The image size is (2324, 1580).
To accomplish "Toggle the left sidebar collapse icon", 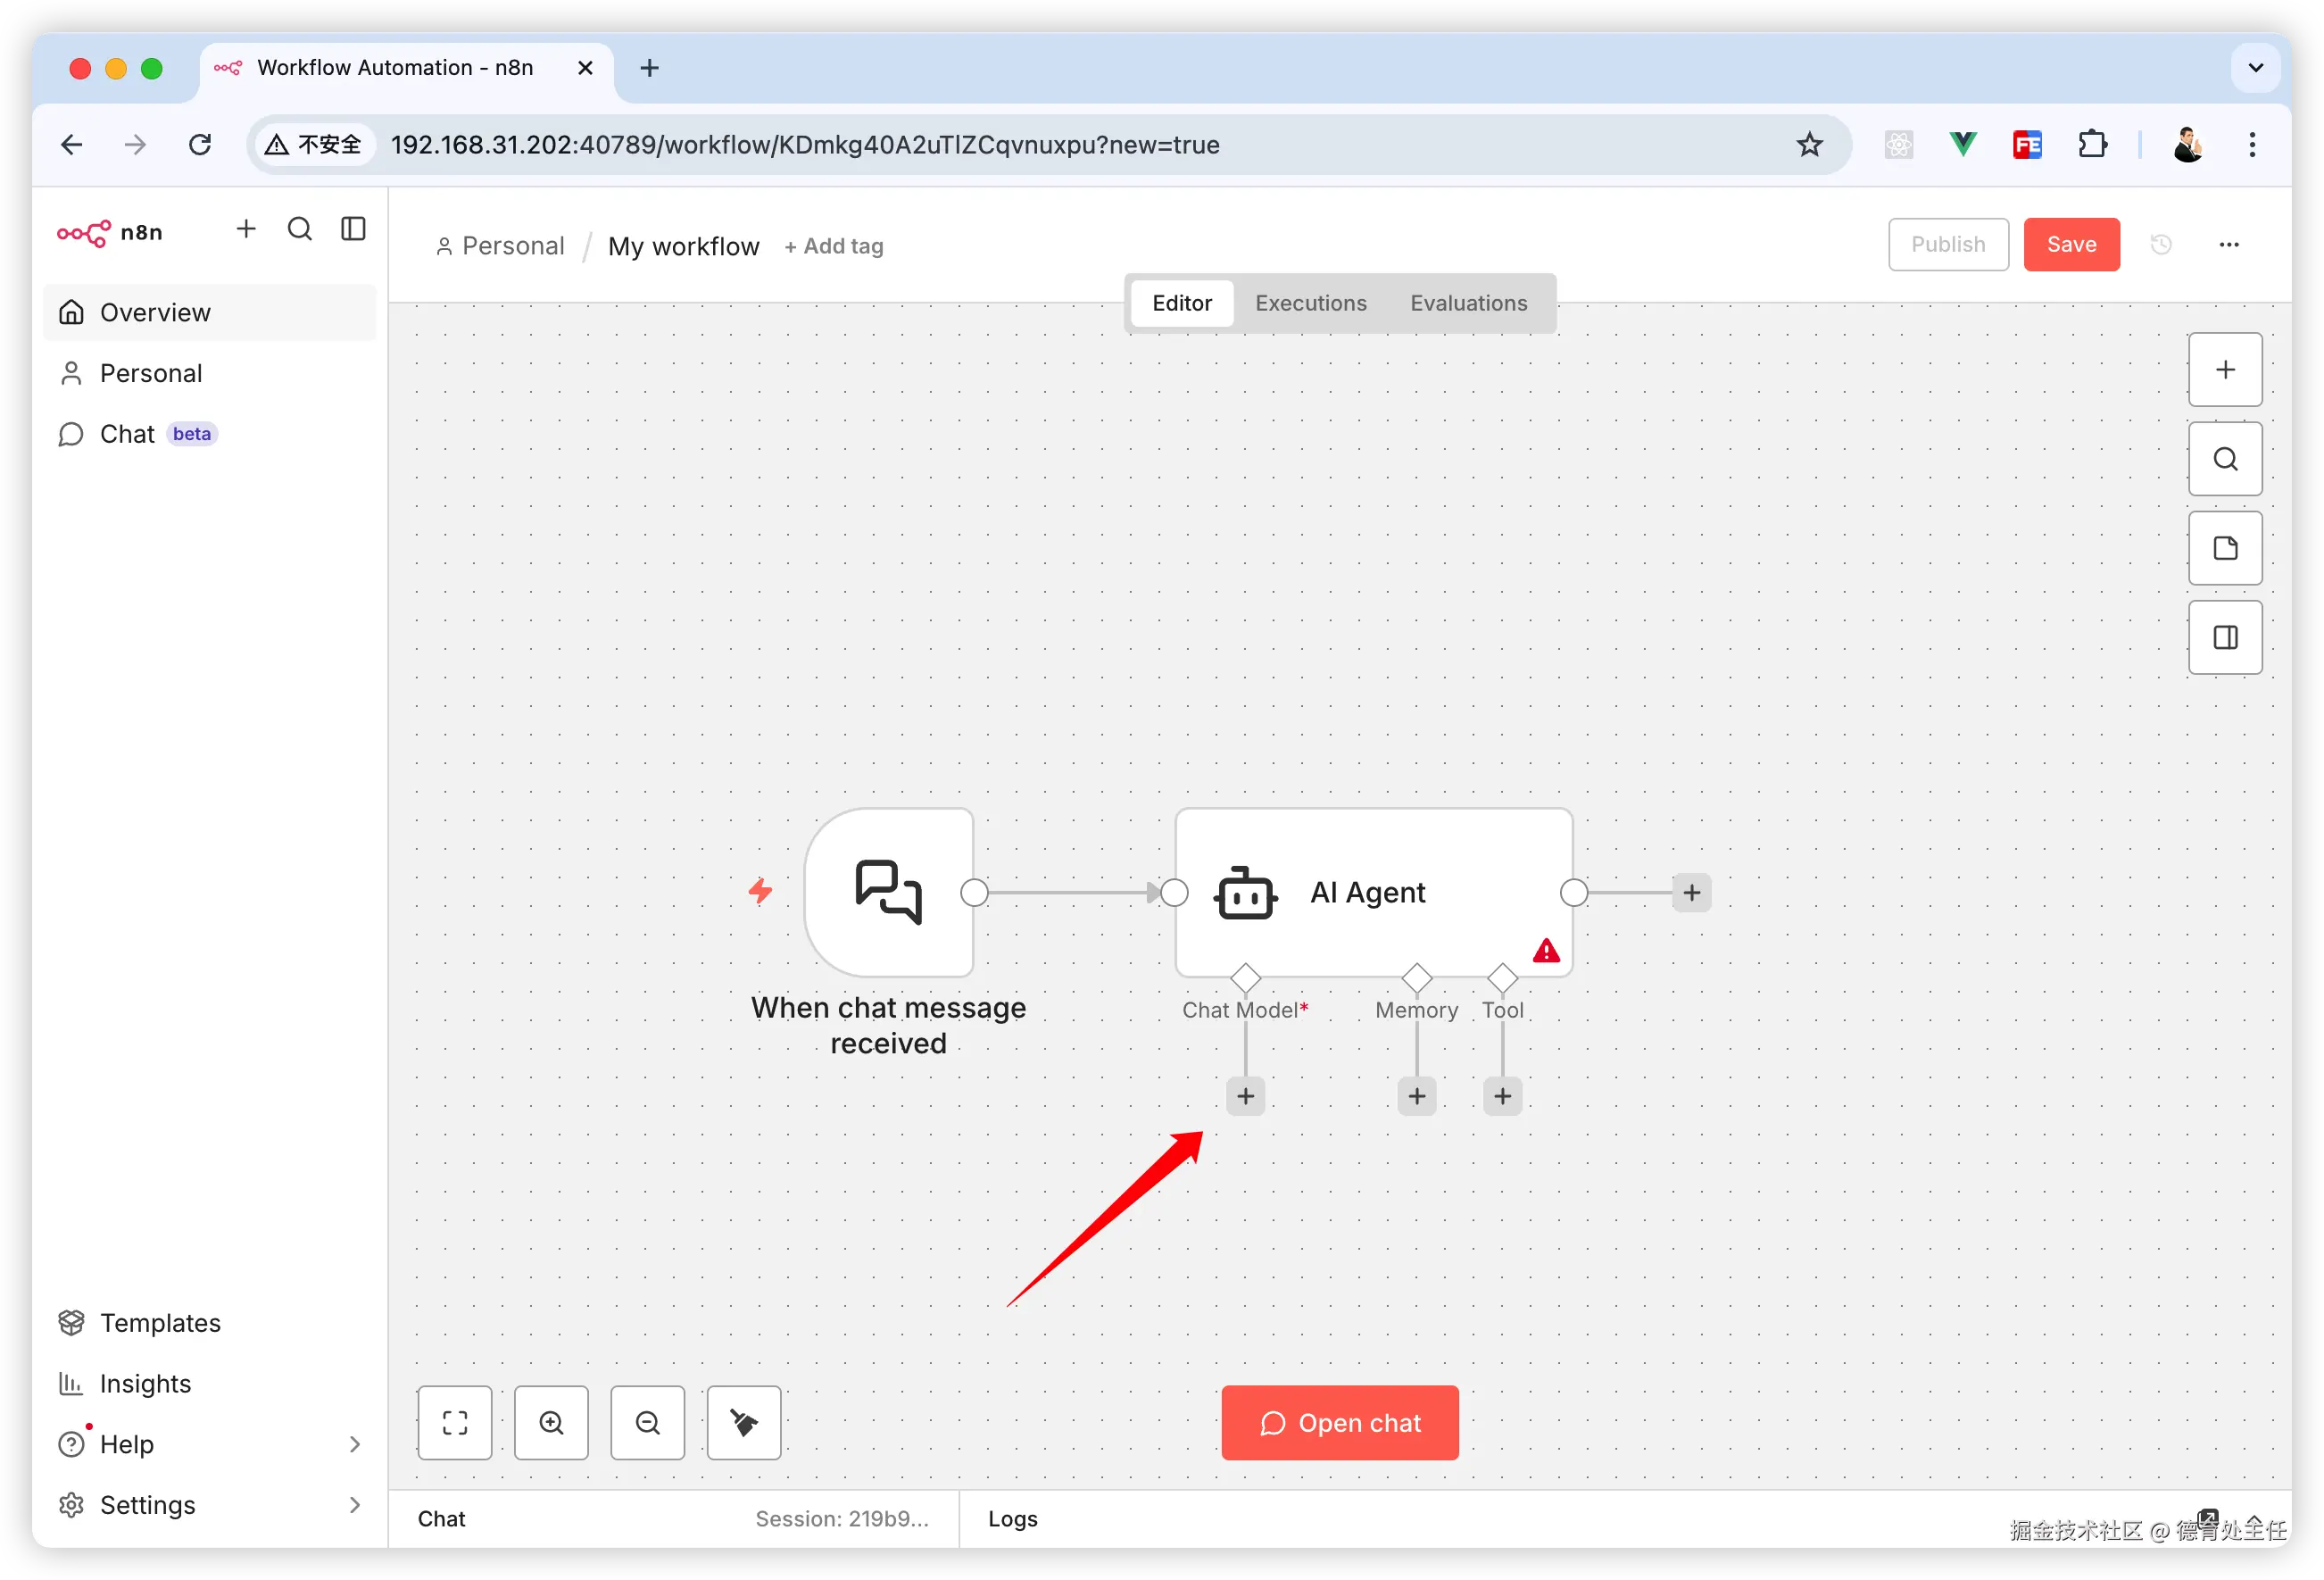I will point(353,229).
